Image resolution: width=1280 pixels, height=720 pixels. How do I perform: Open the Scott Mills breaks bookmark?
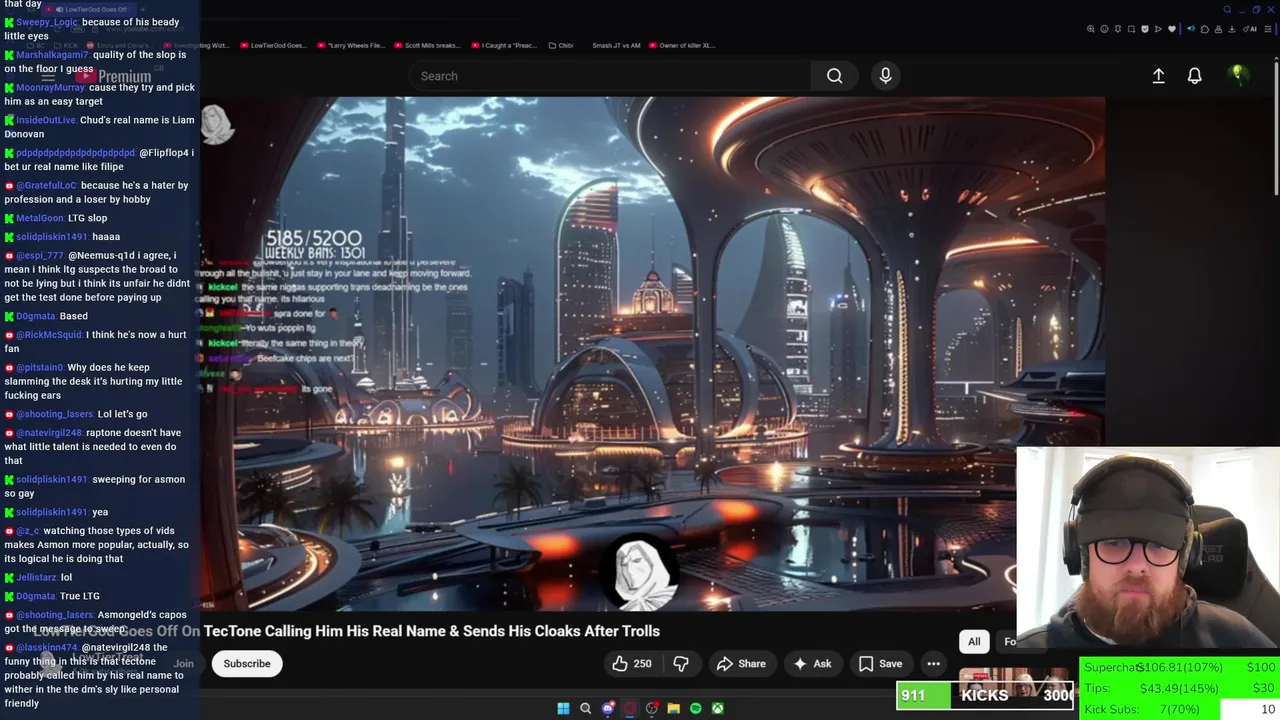click(427, 45)
